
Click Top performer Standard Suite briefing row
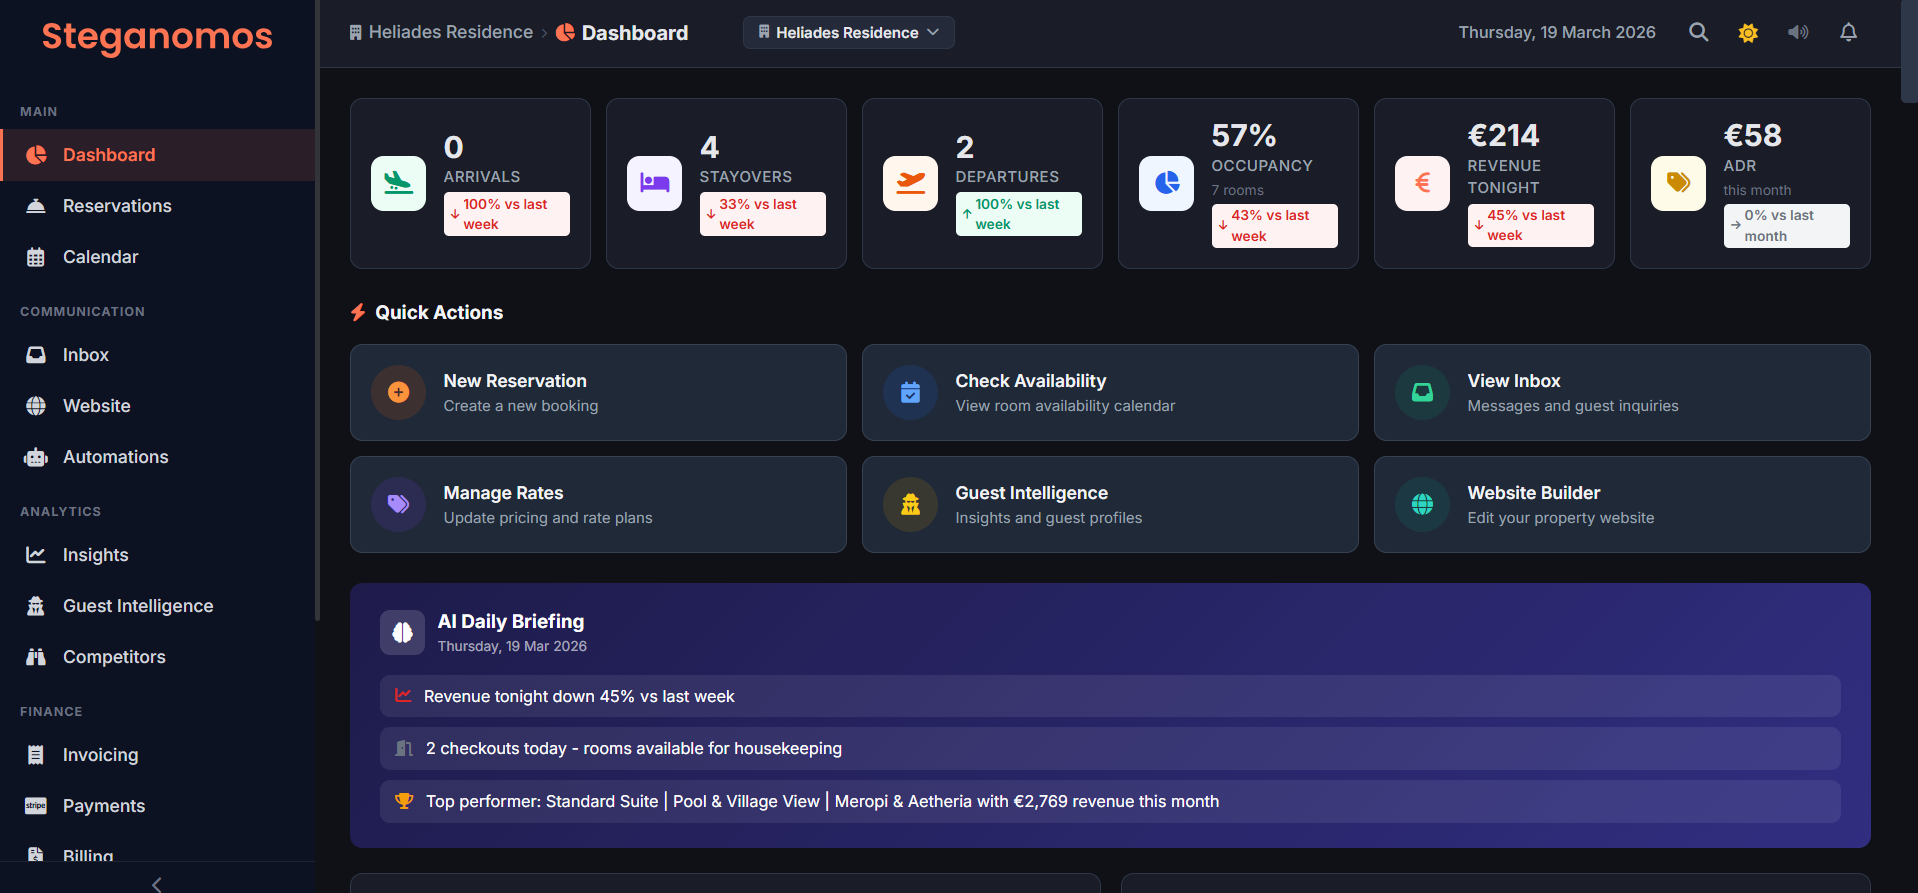(x=1110, y=802)
